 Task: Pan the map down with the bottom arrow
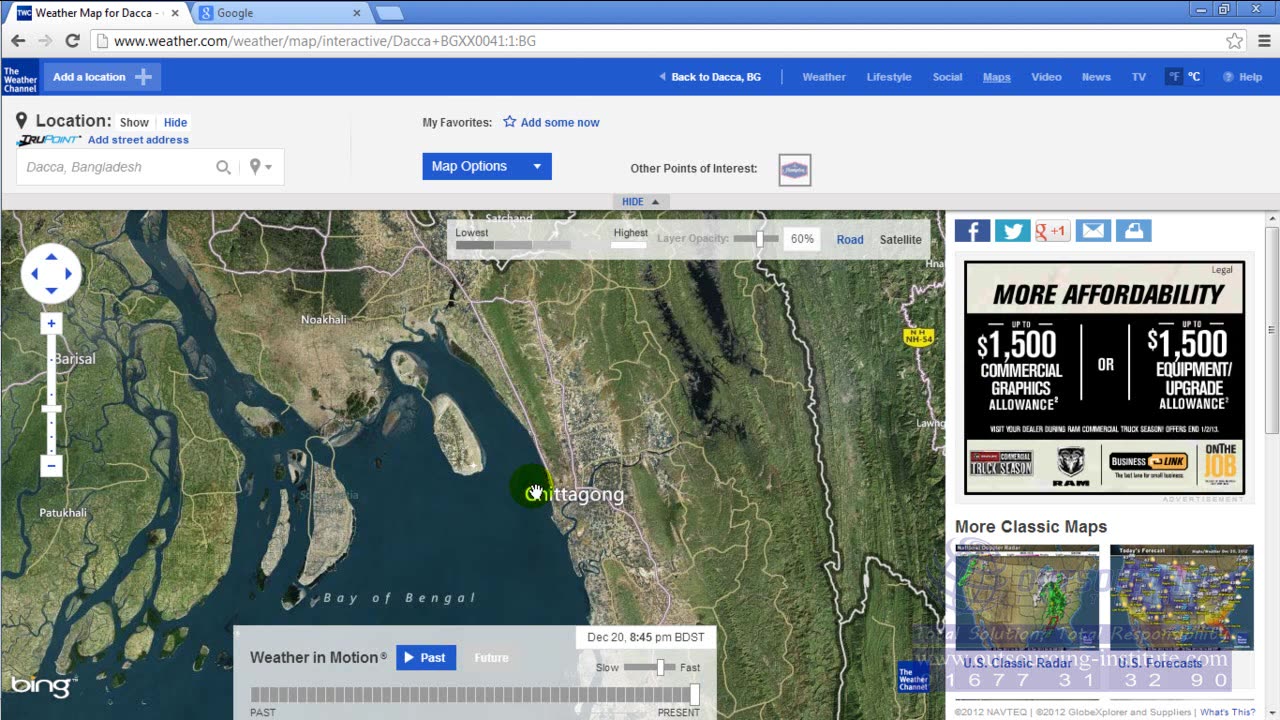[x=51, y=290]
